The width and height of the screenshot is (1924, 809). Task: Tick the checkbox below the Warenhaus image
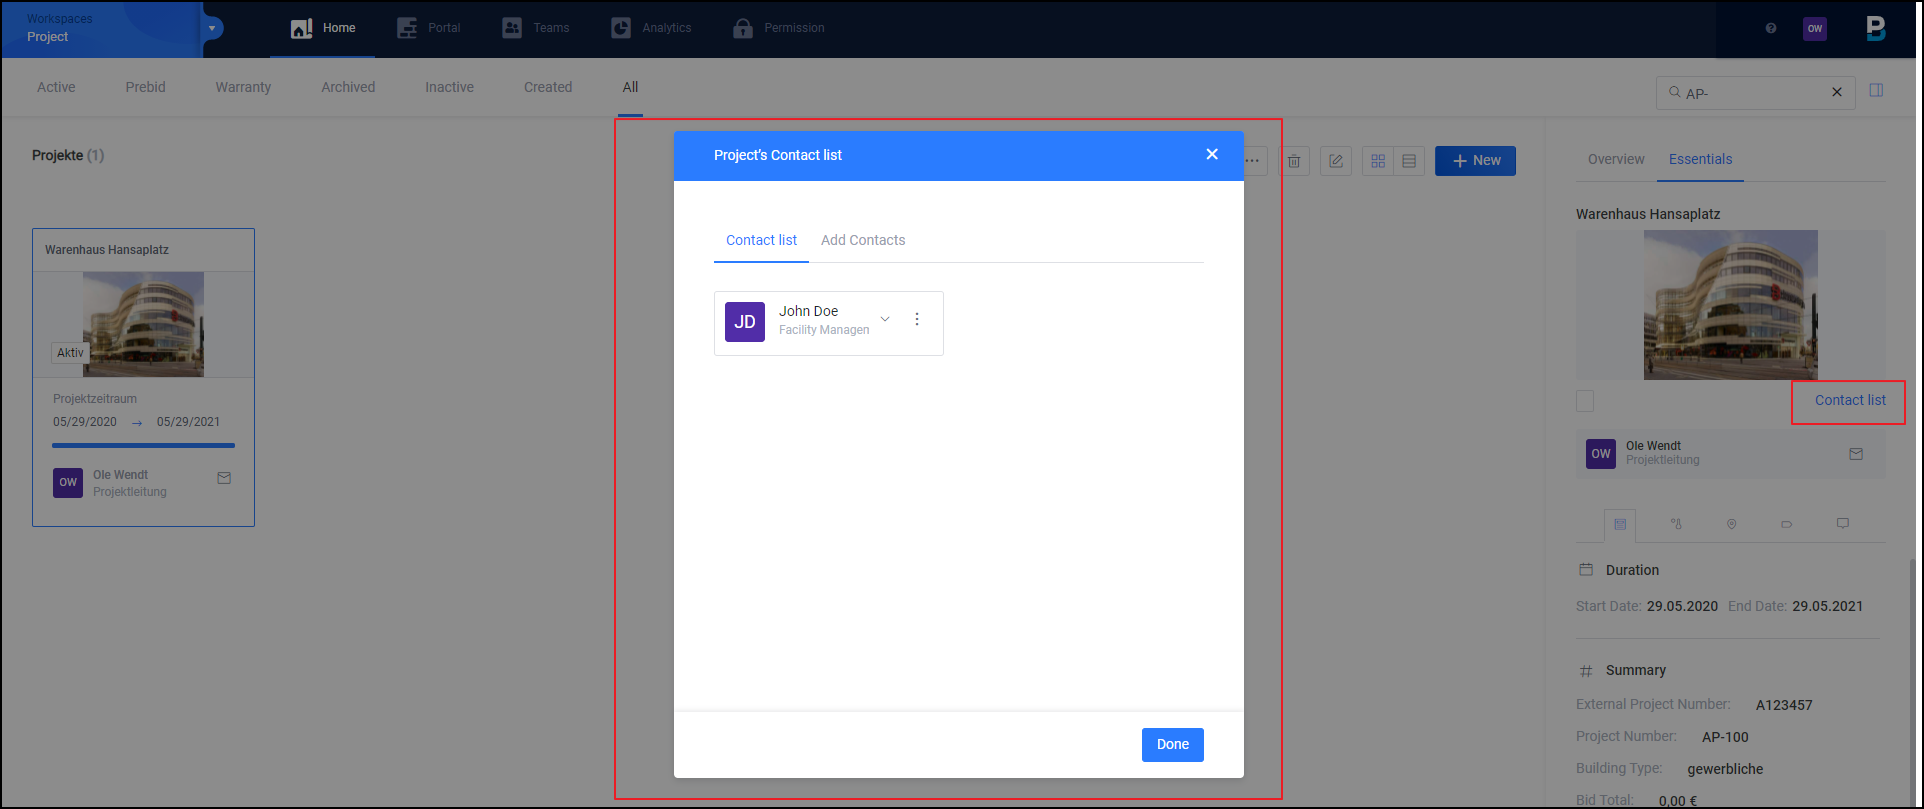coord(1585,401)
